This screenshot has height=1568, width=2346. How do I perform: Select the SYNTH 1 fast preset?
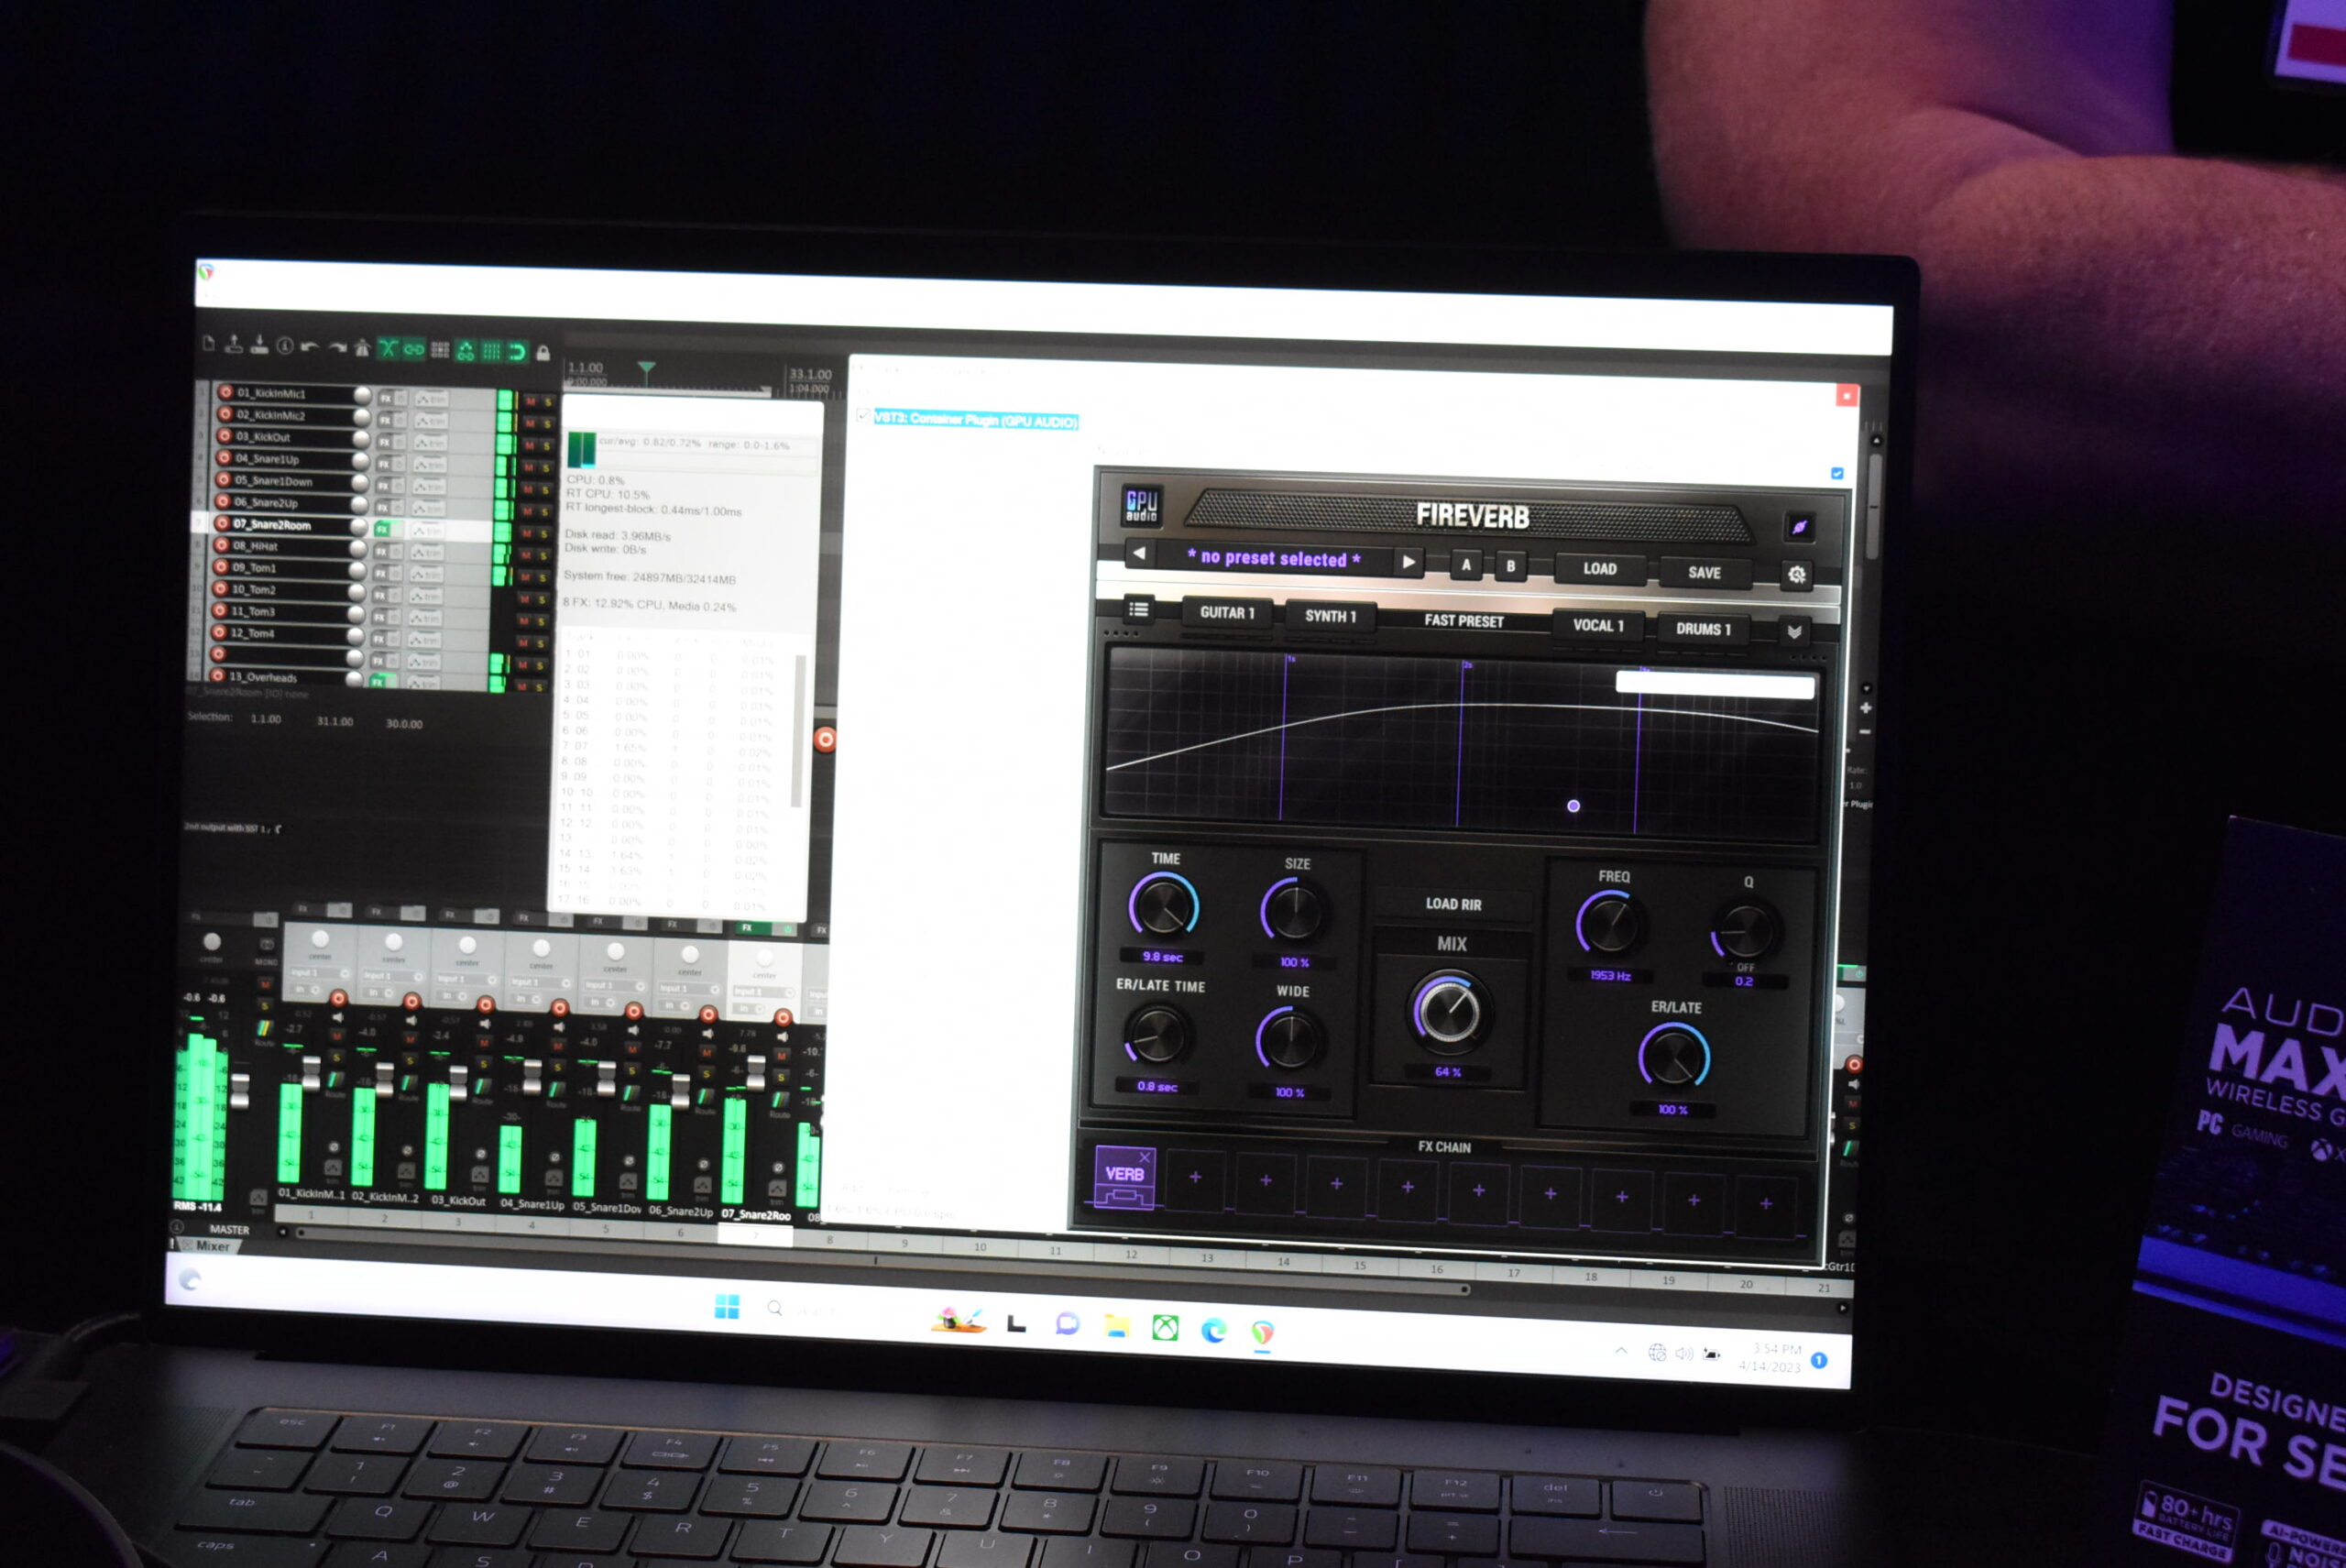point(1330,616)
